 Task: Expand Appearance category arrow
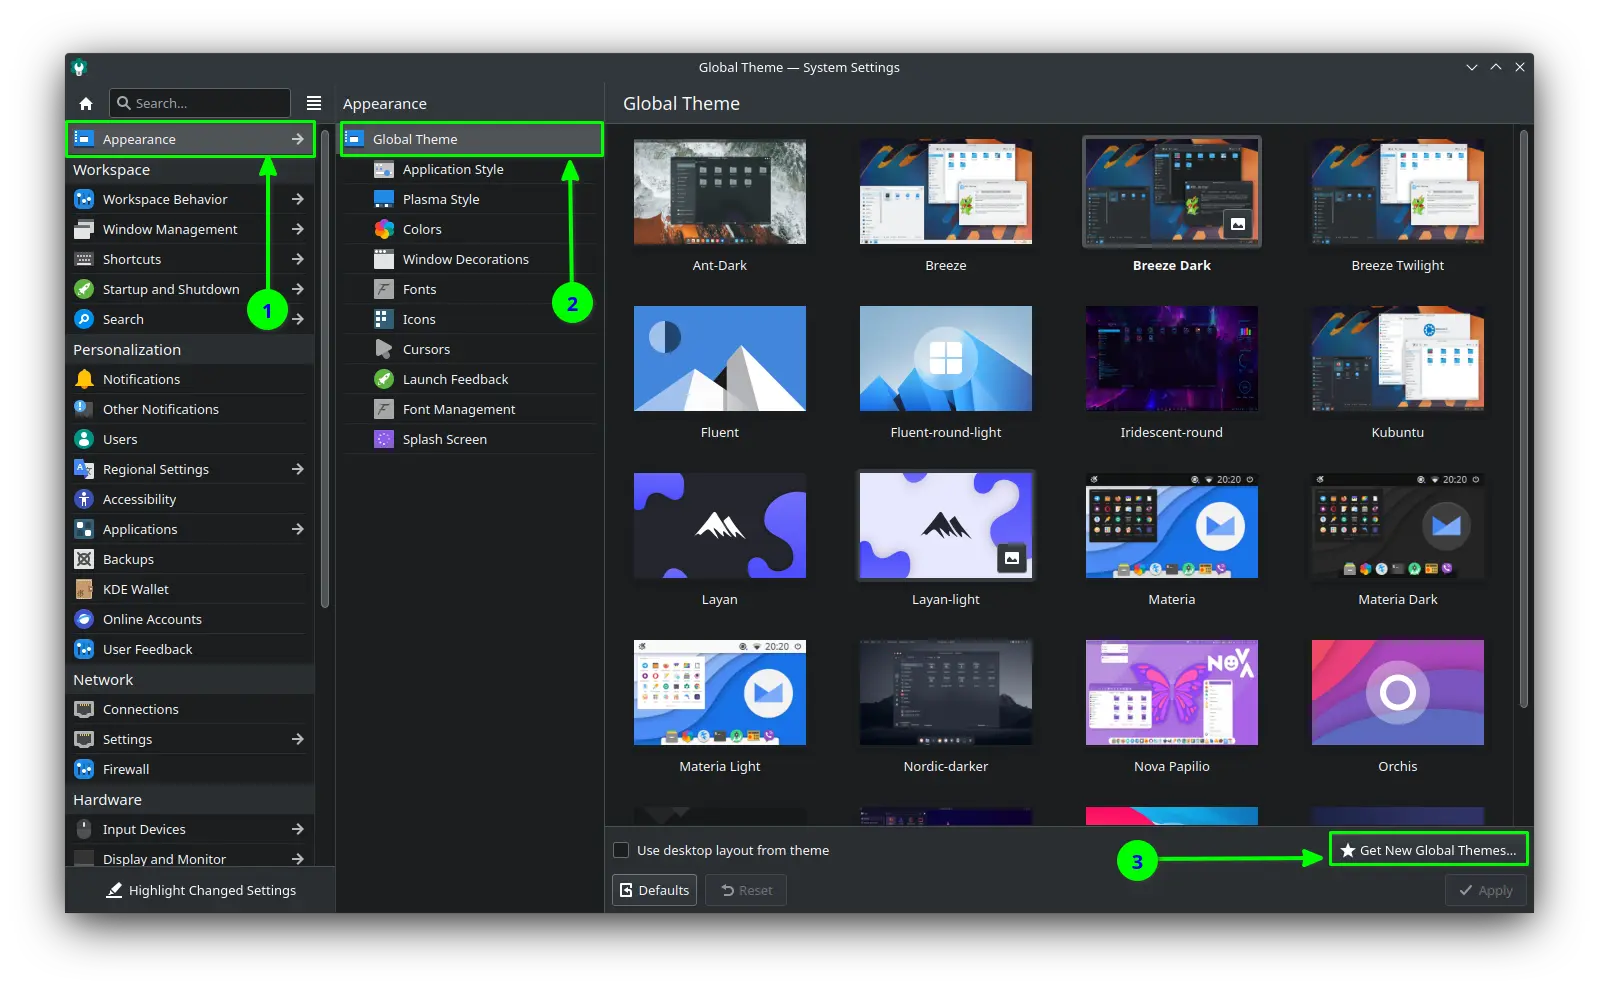298,139
